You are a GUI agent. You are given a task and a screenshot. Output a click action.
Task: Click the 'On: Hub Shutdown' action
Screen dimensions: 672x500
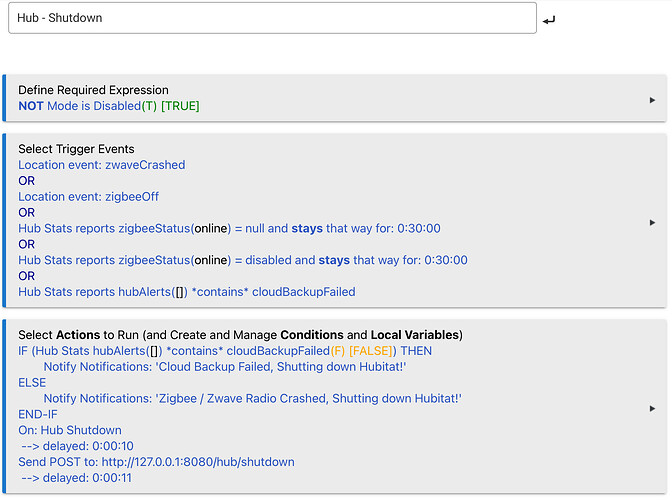point(70,430)
